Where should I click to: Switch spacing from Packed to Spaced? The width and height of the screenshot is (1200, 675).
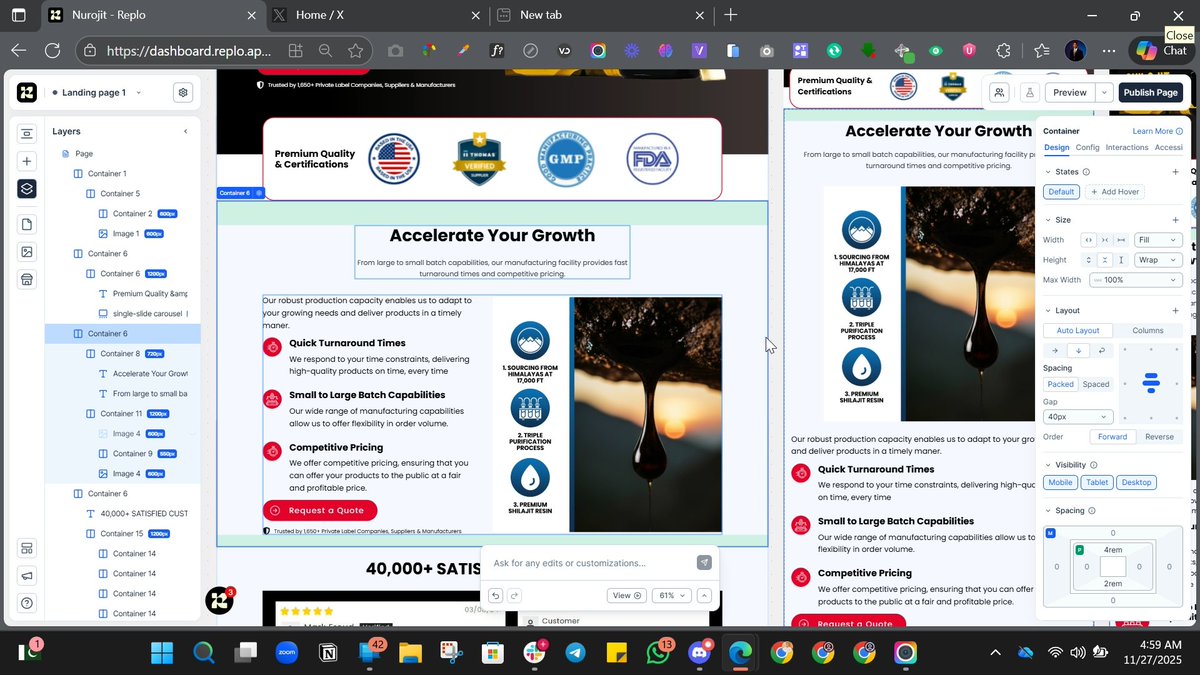click(x=1097, y=384)
